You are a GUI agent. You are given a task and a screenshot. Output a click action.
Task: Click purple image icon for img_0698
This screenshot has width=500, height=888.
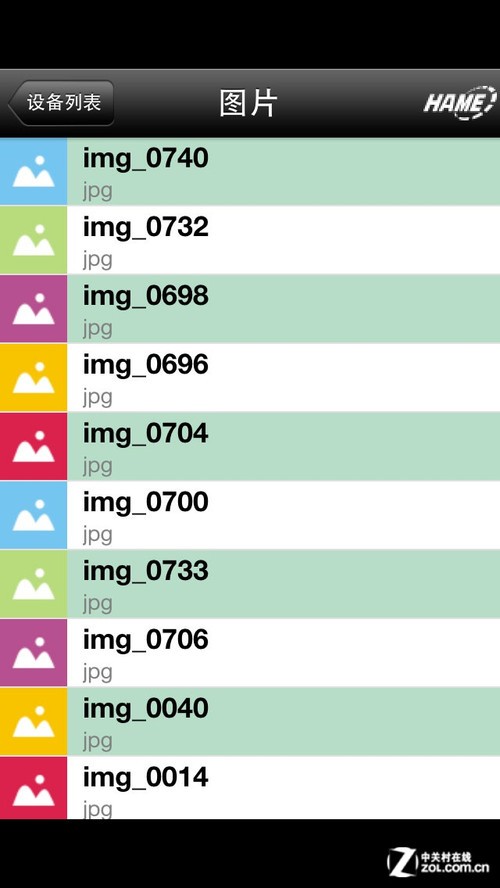pos(33,309)
